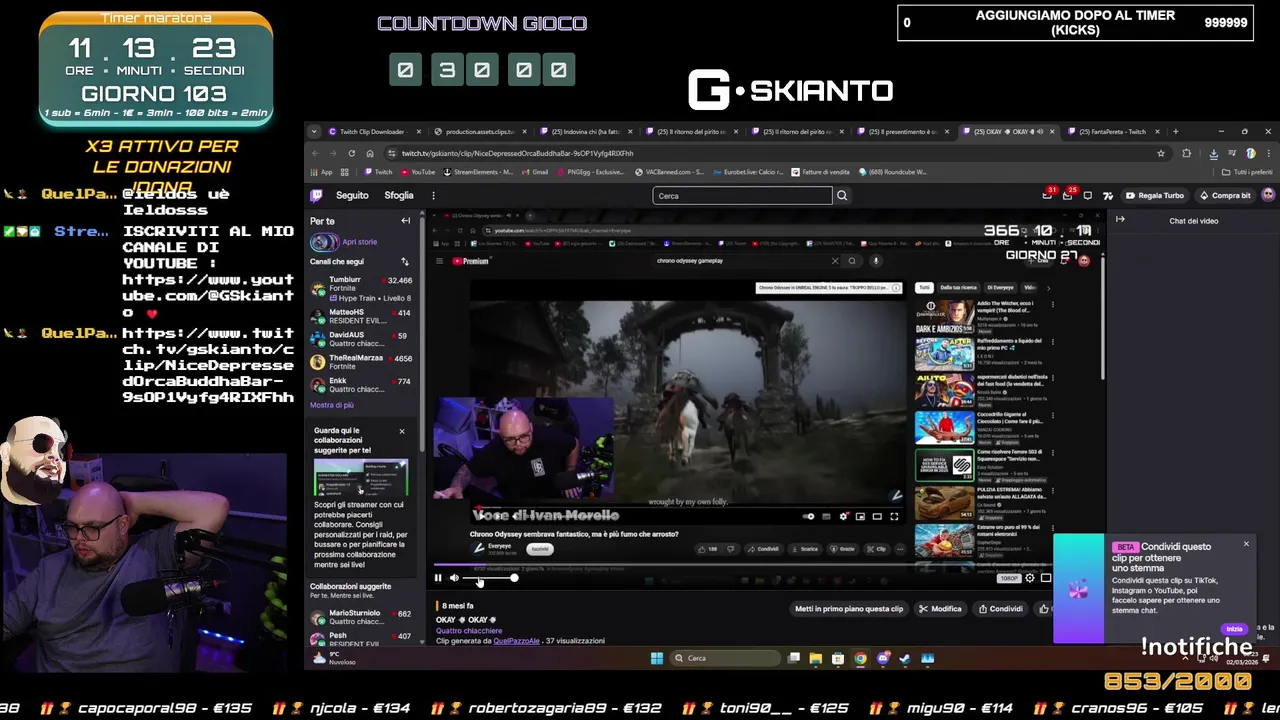Click the Windows taskbar Cerca search box
Screen dimensions: 1280x720
[x=726, y=658]
